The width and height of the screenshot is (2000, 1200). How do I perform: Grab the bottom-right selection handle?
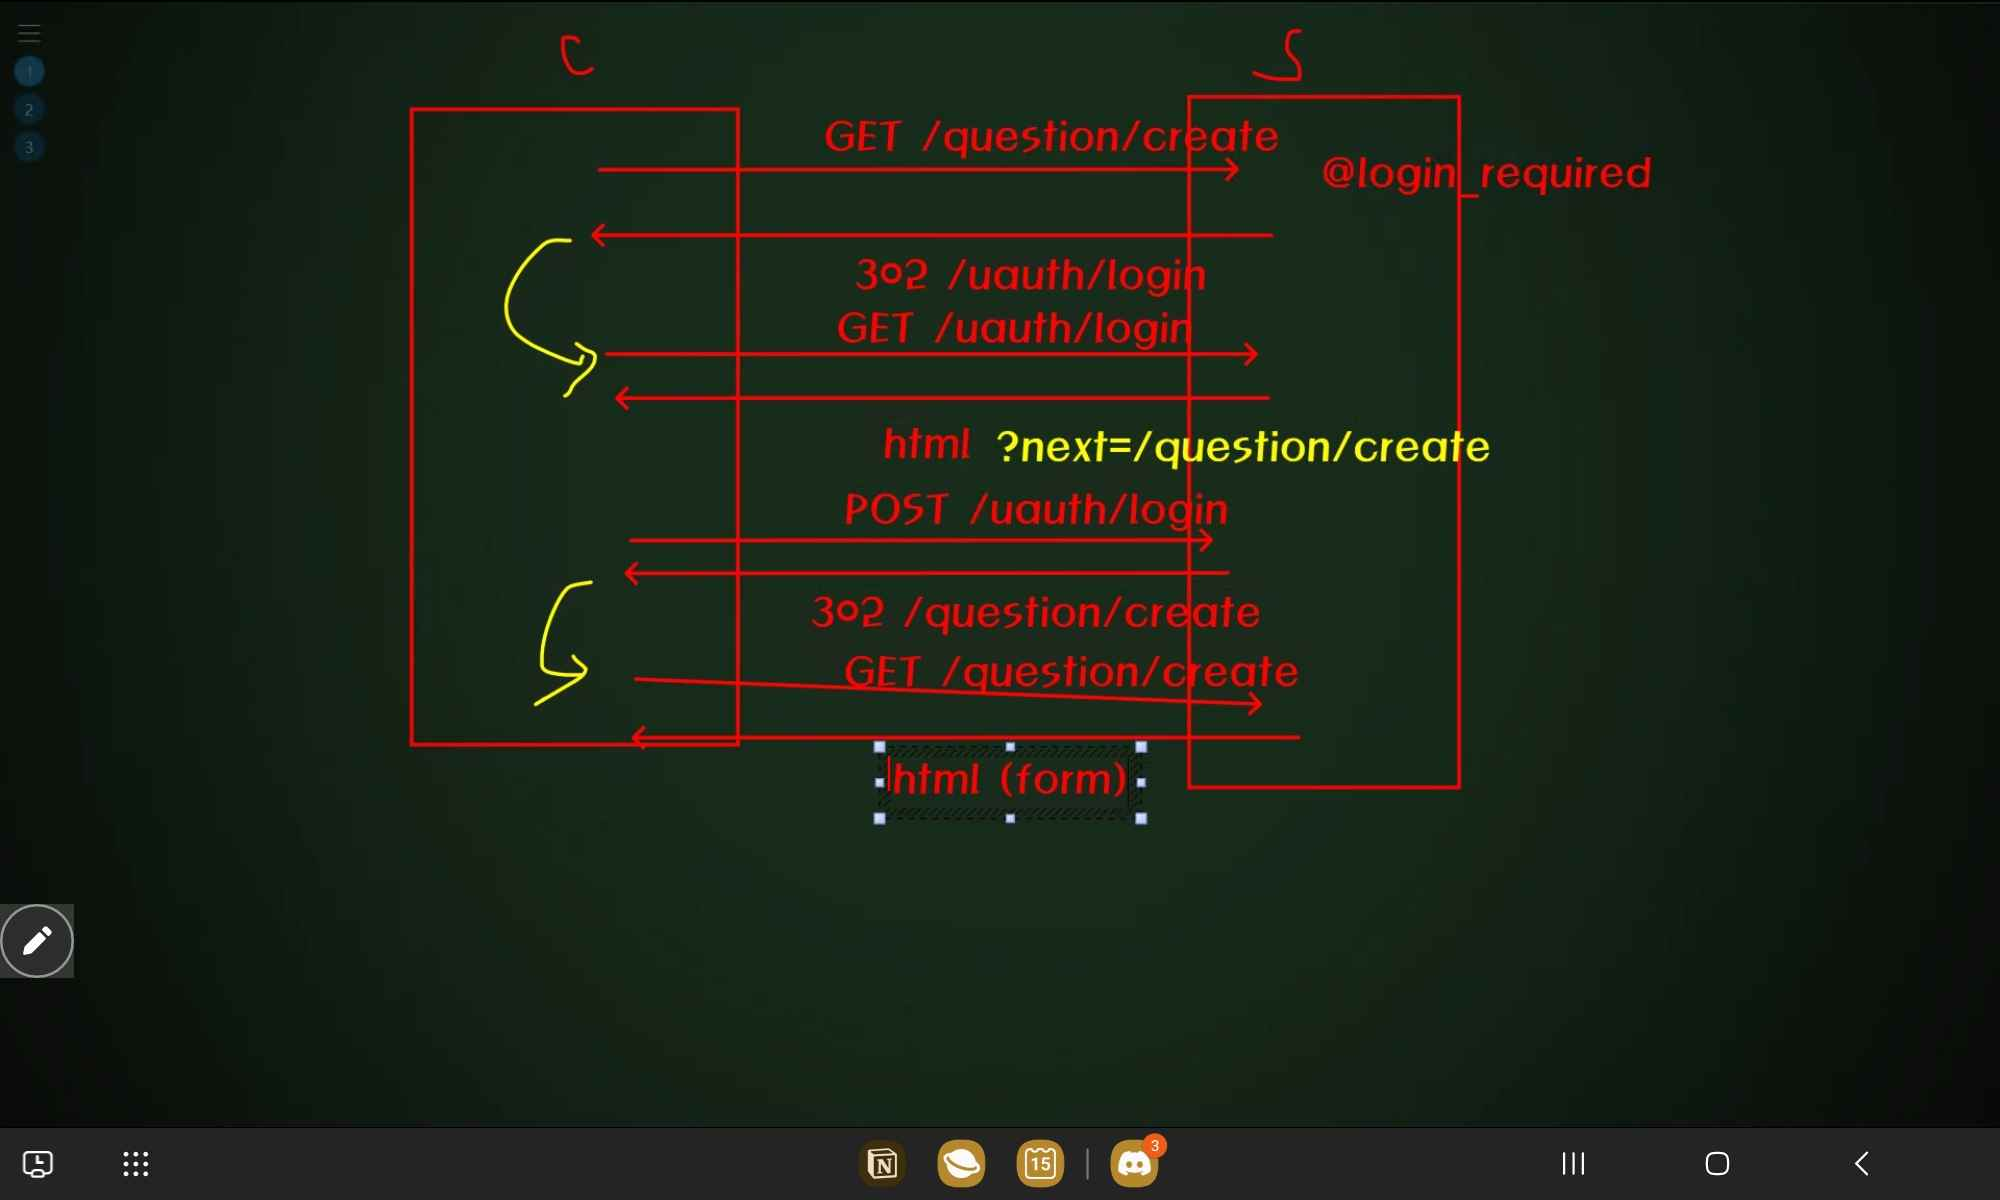(x=1142, y=818)
